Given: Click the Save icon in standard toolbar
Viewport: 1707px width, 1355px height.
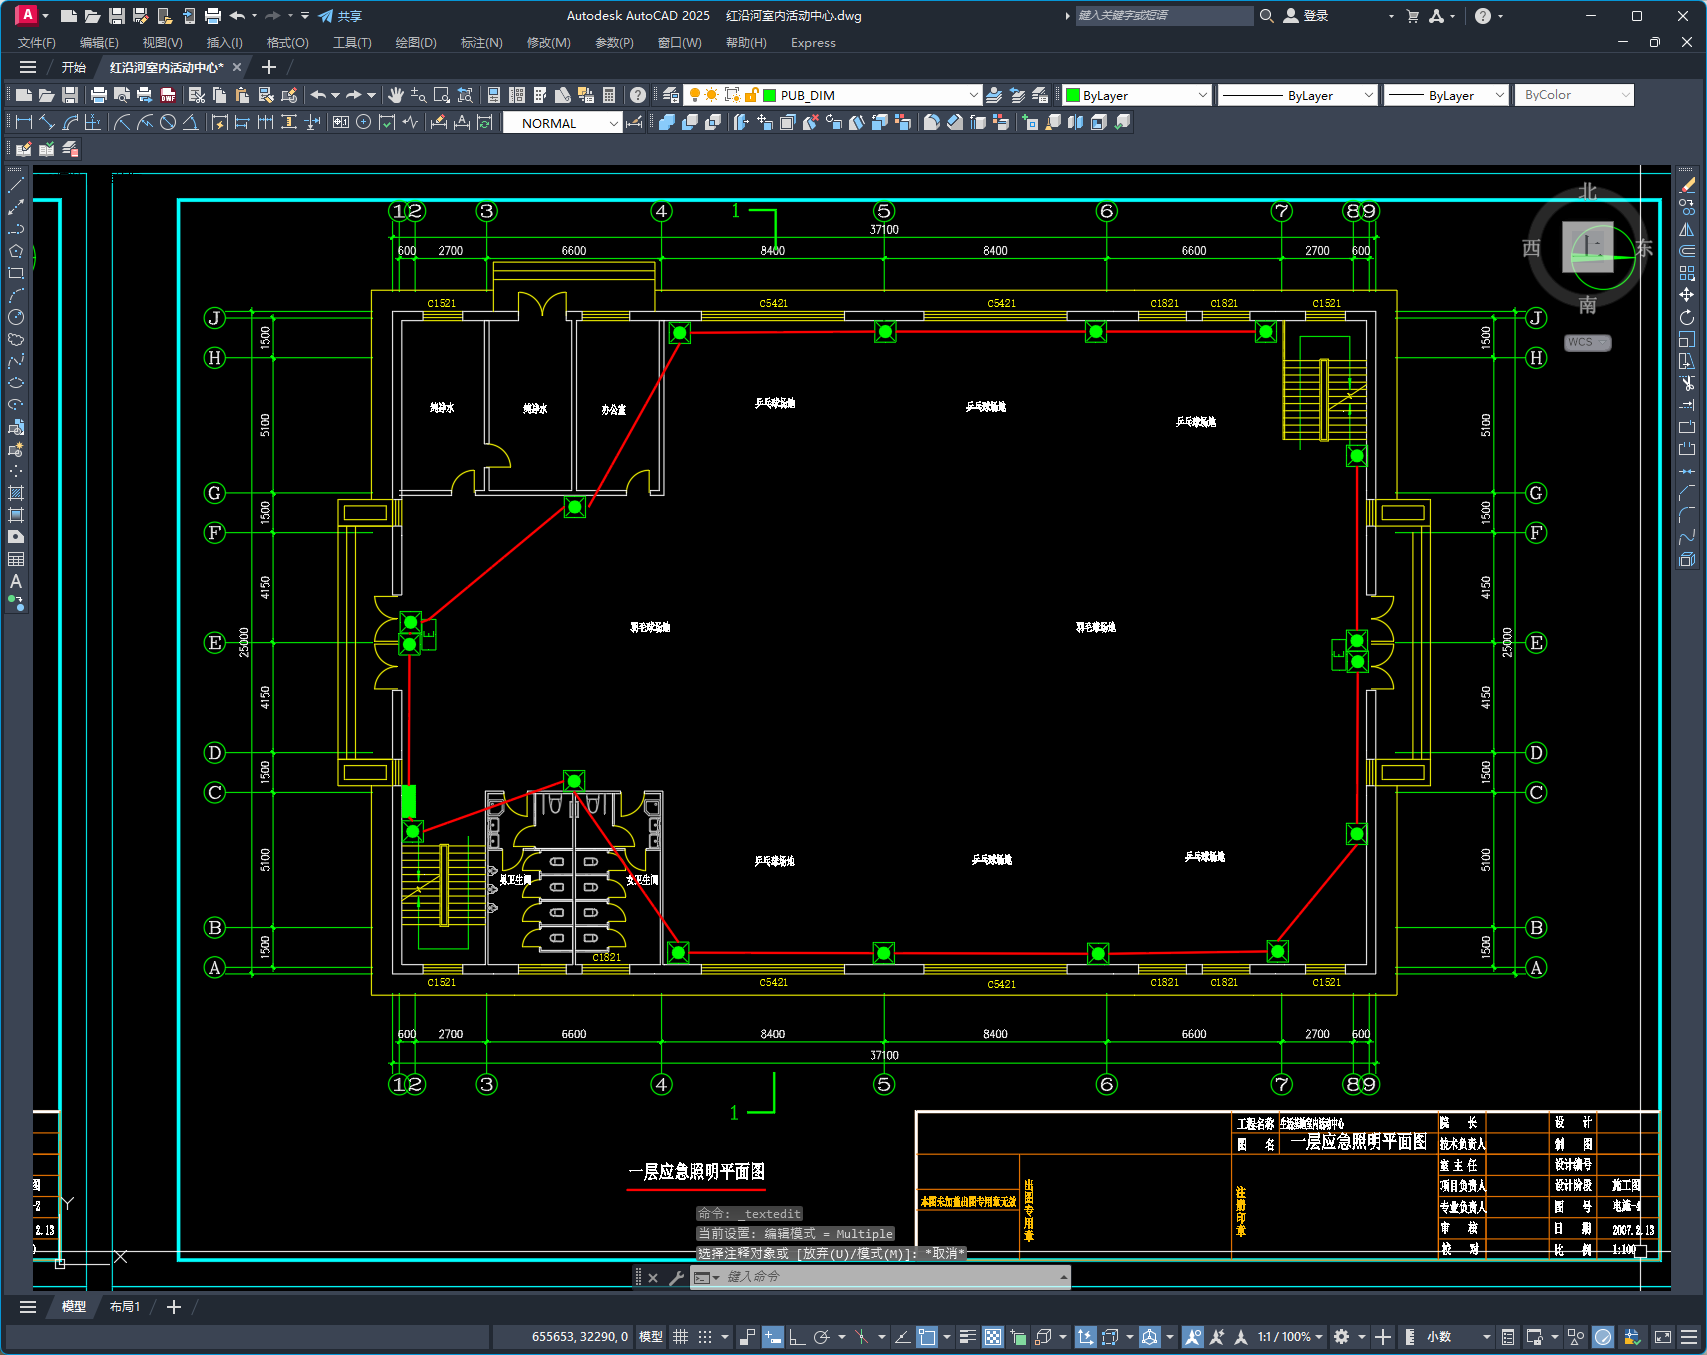Looking at the screenshot, I should pos(70,95).
